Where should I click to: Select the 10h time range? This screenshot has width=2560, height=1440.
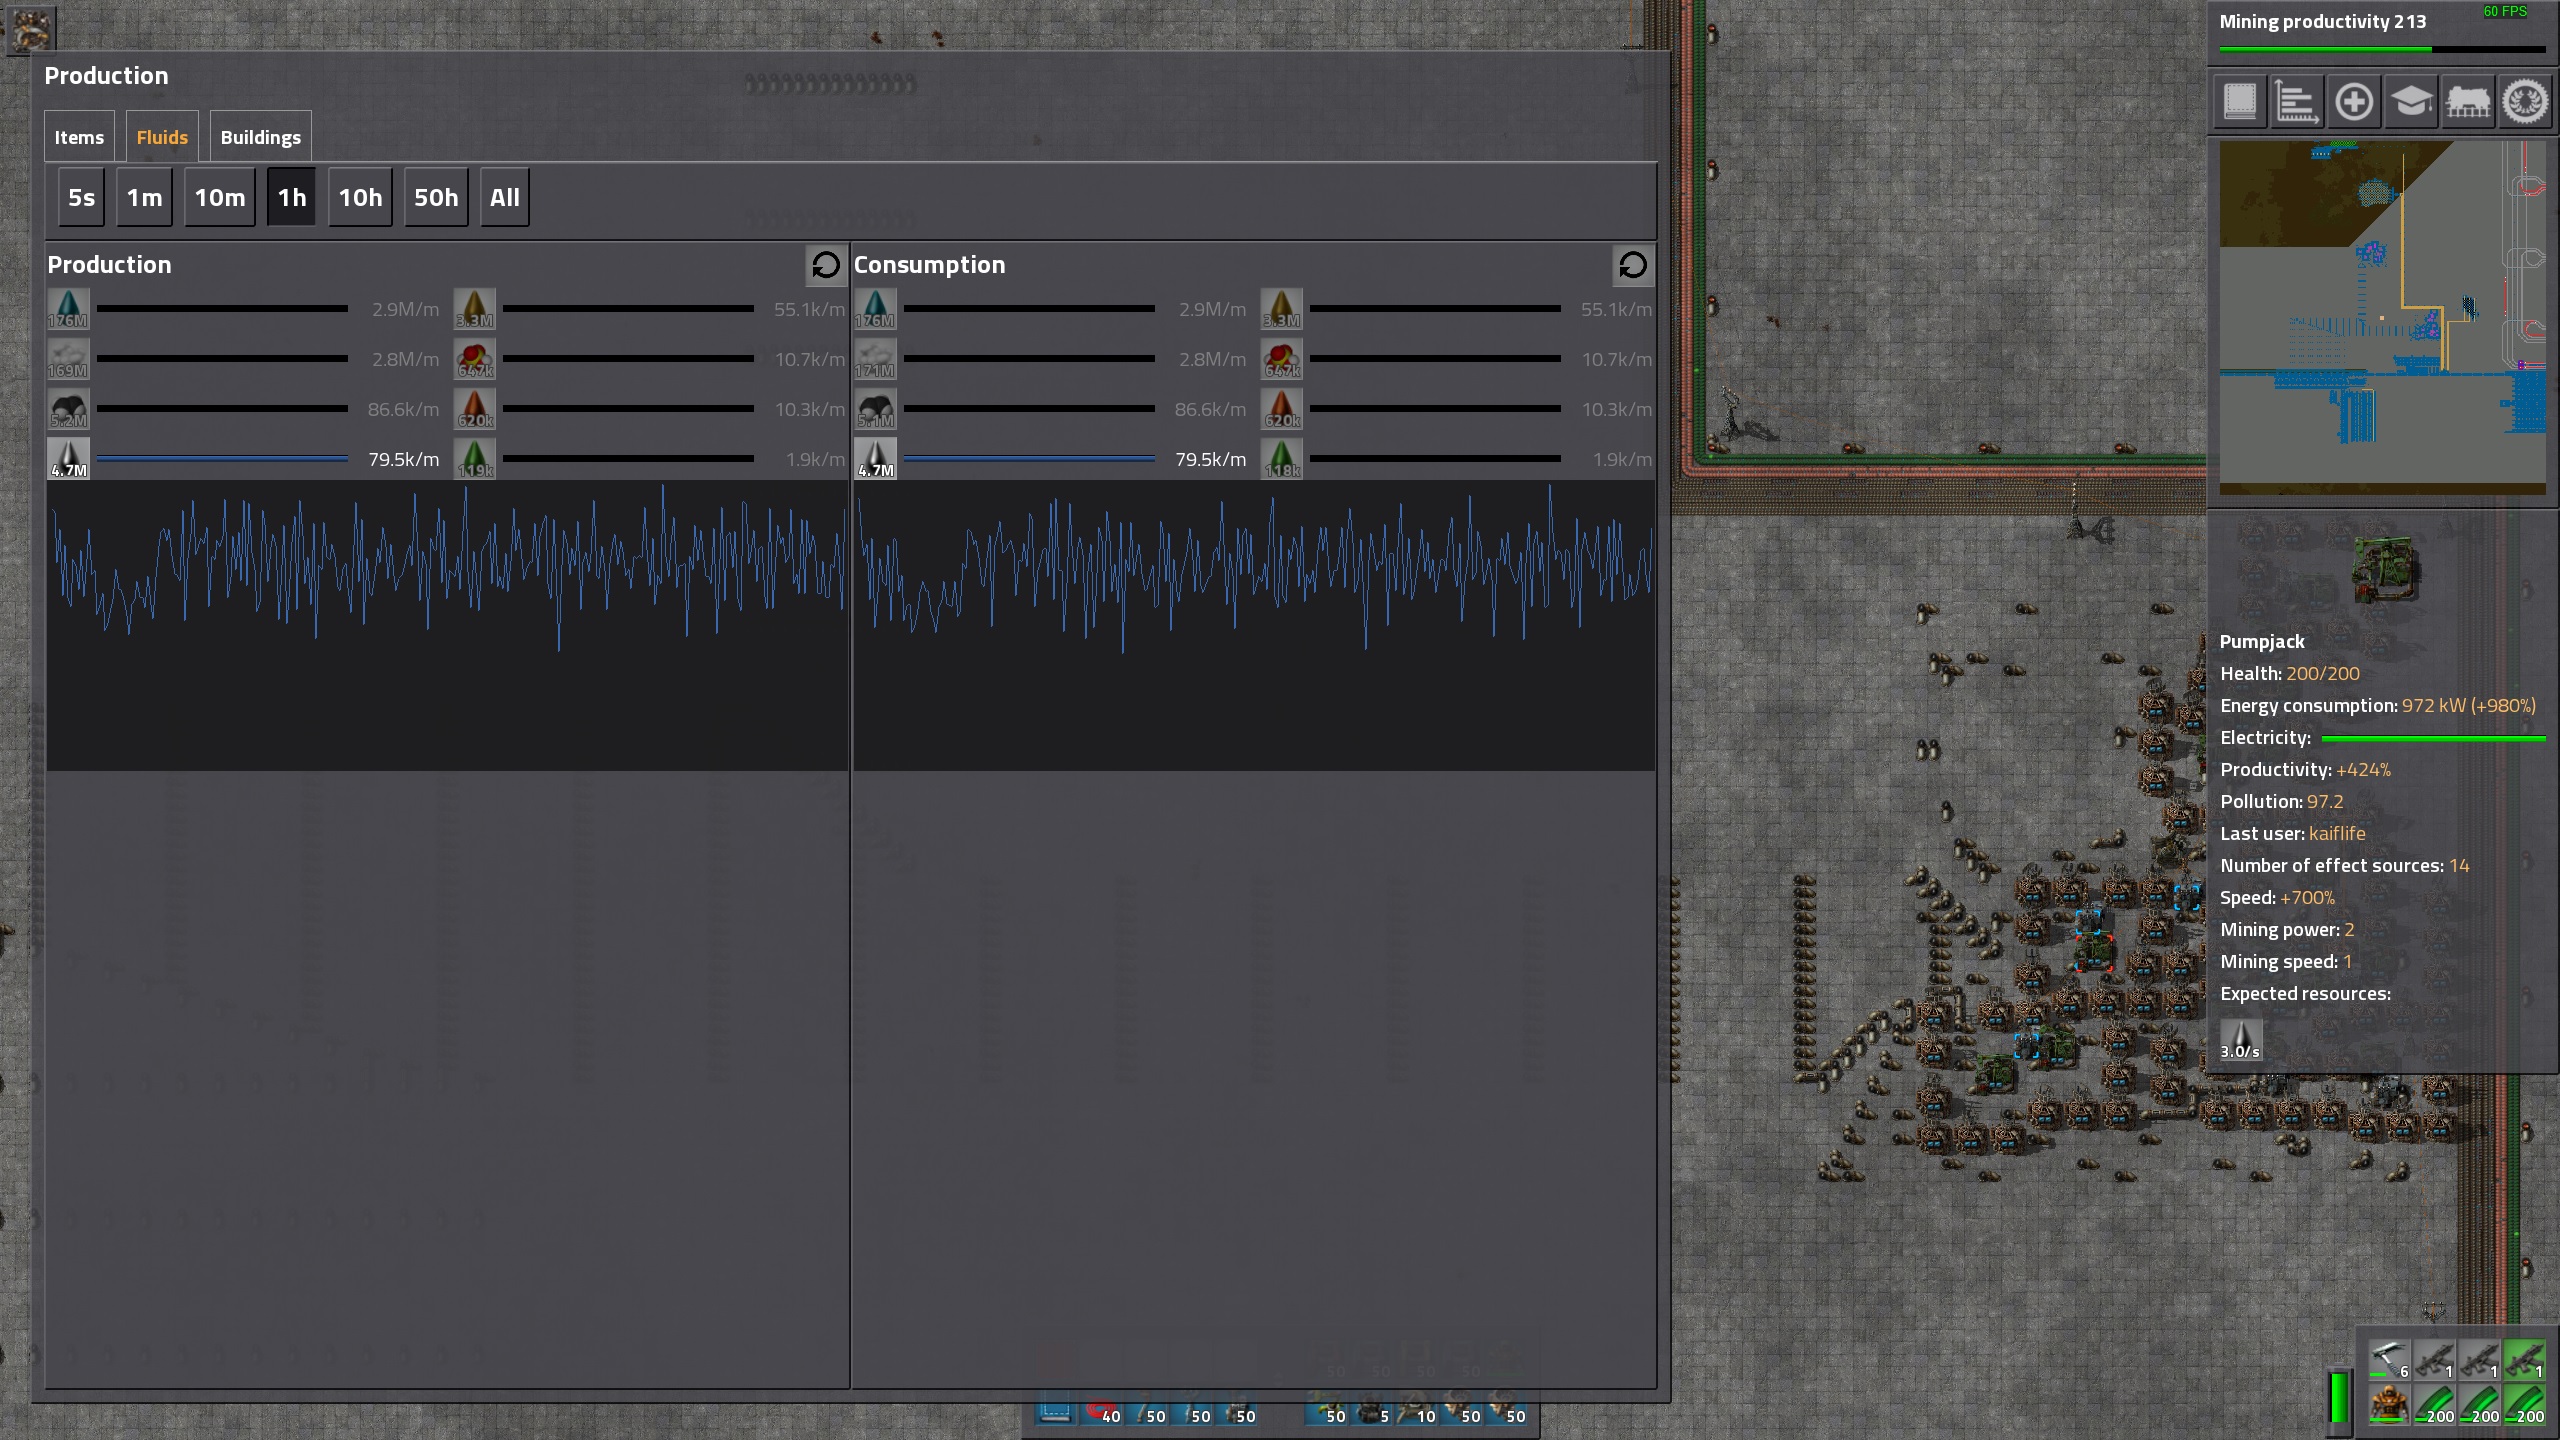361,198
